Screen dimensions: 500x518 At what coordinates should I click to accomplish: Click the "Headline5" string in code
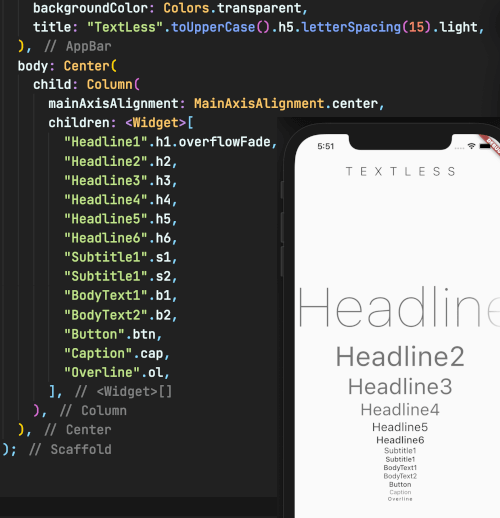[106, 219]
